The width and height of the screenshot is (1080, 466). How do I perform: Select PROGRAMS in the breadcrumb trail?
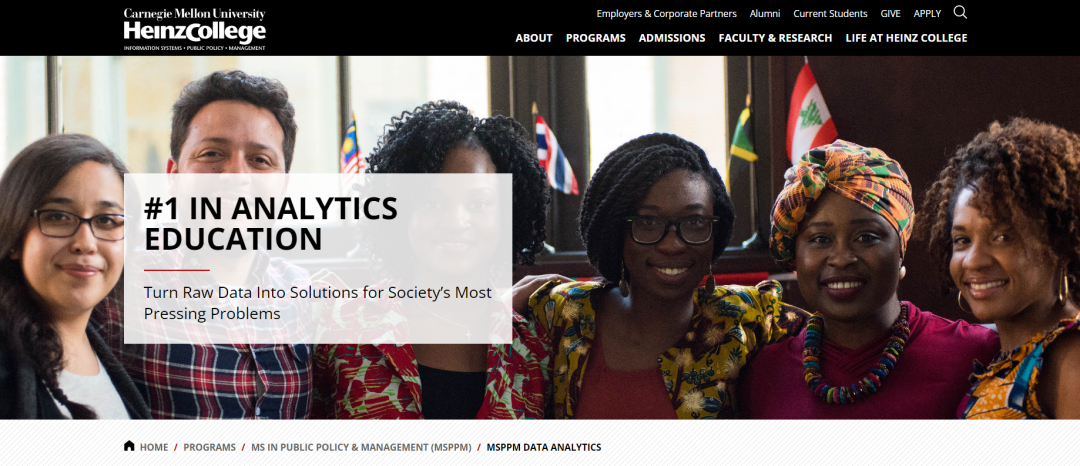pos(209,447)
